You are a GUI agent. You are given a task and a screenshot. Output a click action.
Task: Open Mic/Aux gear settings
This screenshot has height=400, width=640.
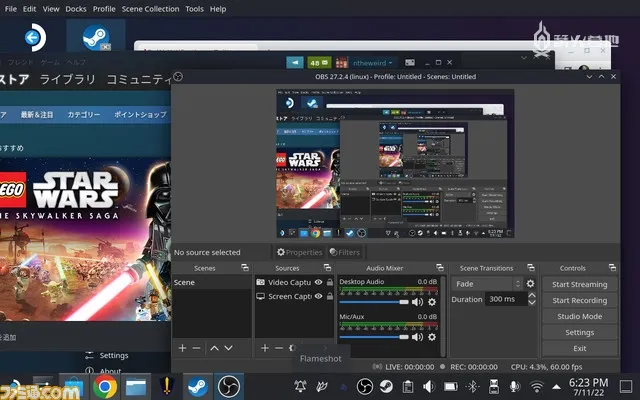pos(432,337)
